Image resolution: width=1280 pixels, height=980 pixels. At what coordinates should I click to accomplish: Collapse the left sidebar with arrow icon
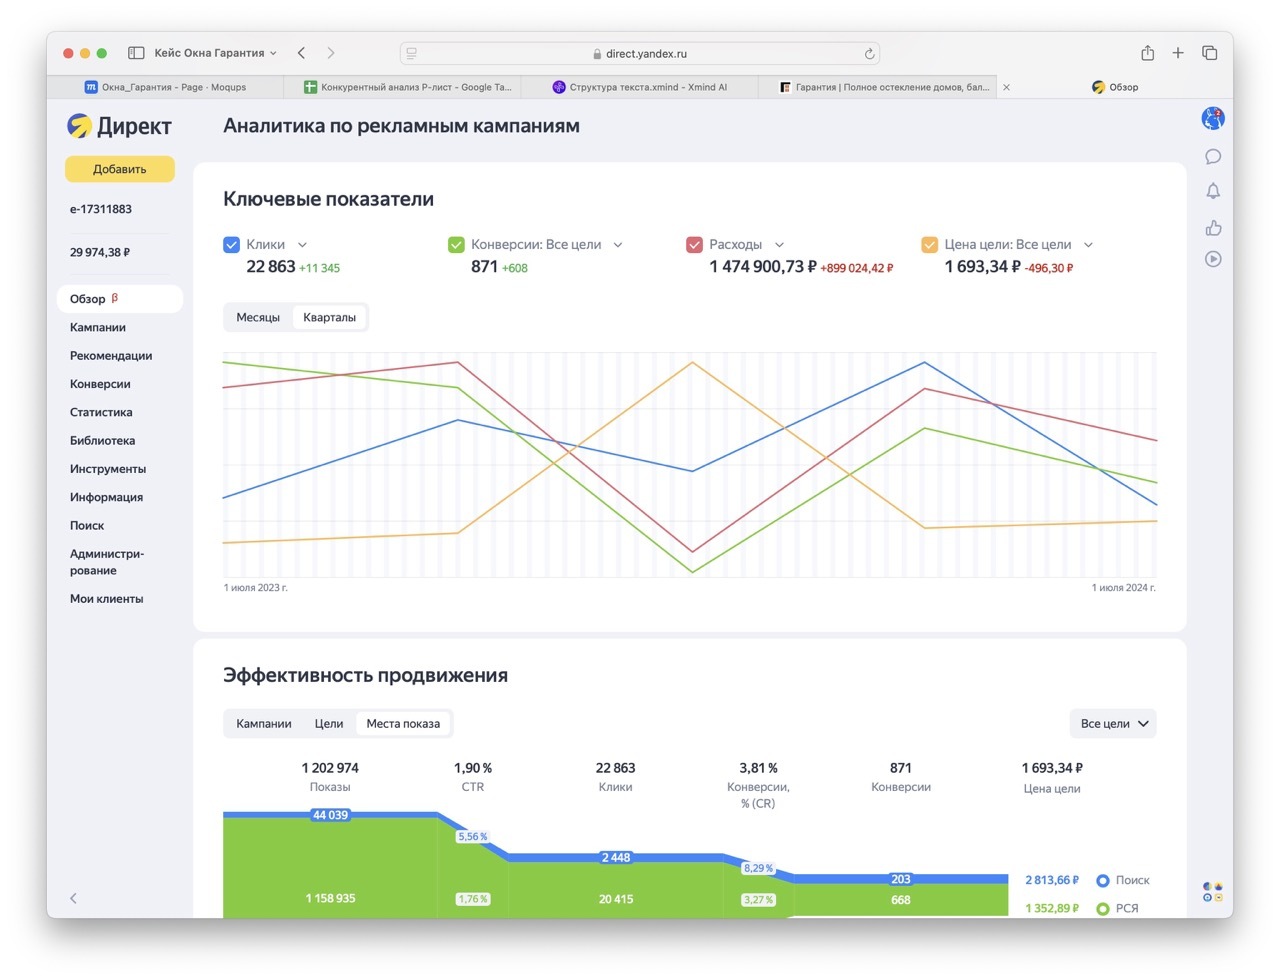coord(73,898)
